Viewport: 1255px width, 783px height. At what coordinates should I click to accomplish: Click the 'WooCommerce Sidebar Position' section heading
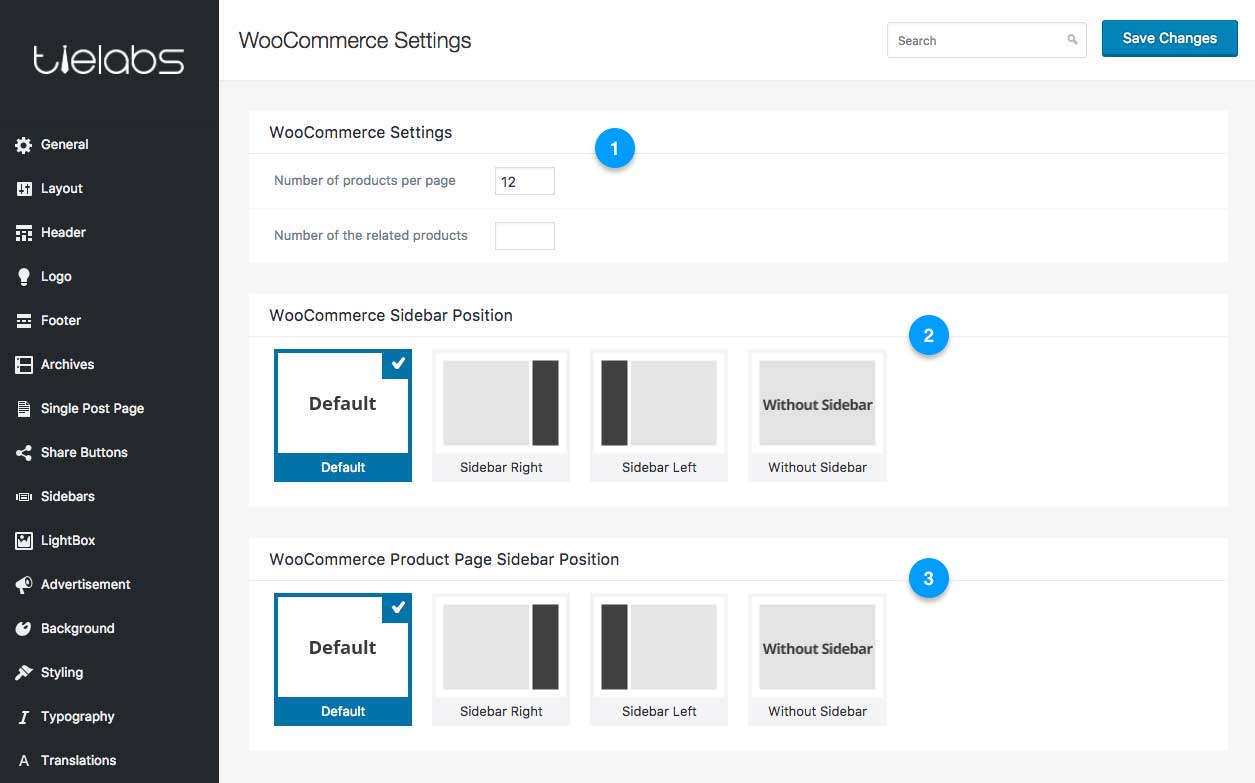click(391, 316)
